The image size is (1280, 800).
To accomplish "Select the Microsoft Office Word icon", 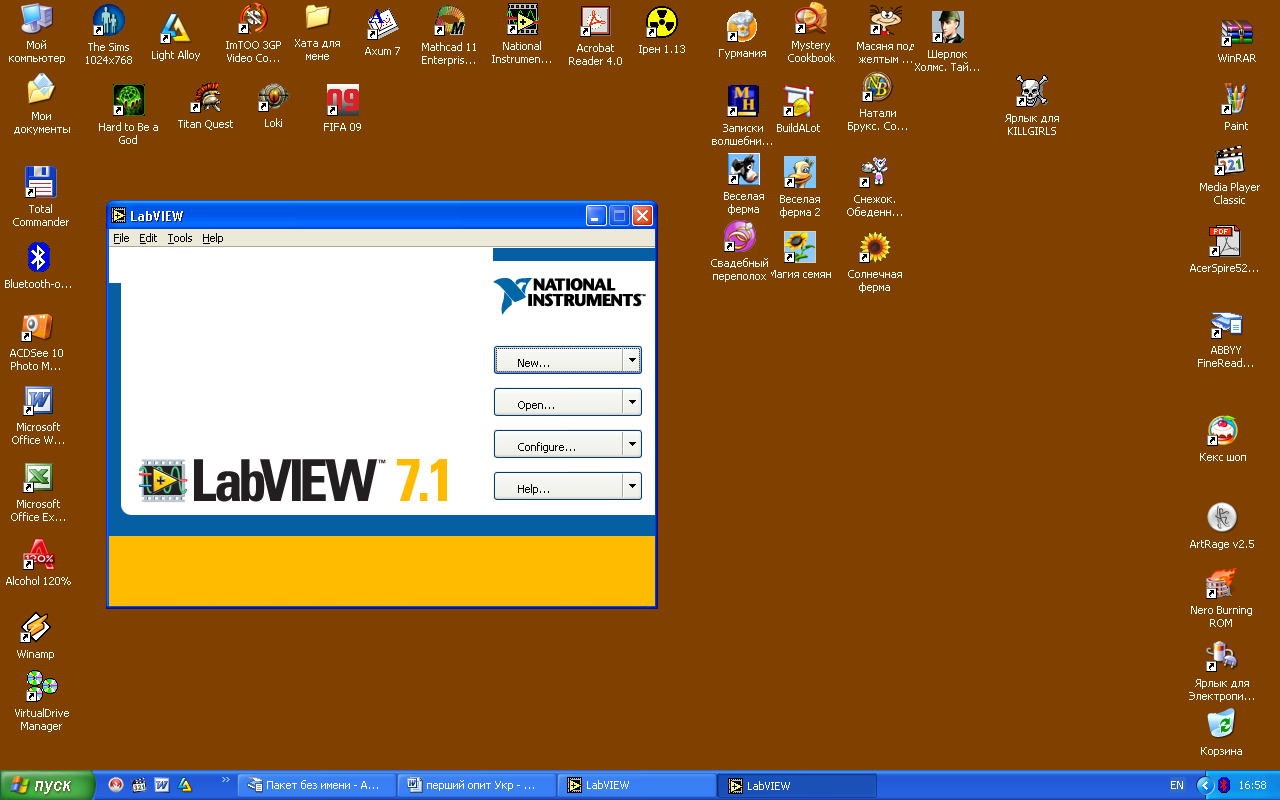I will tap(39, 416).
